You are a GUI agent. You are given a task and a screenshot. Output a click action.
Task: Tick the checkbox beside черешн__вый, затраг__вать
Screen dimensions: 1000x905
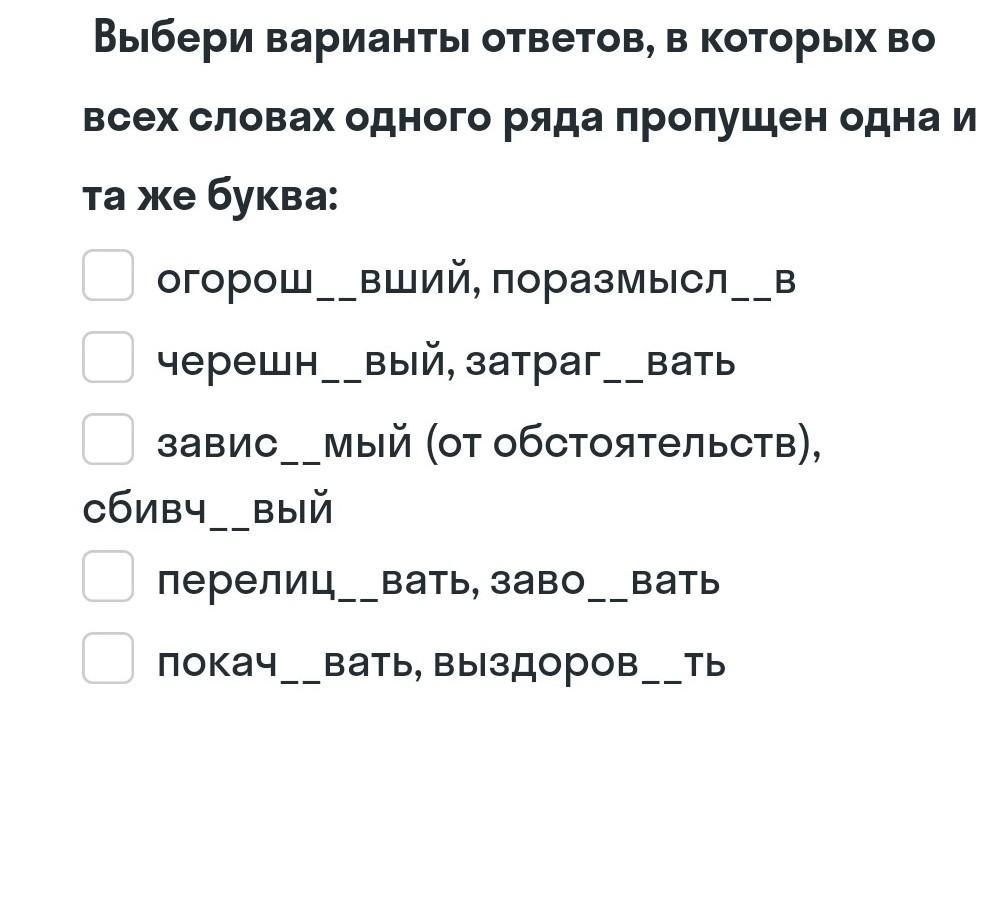coord(108,358)
